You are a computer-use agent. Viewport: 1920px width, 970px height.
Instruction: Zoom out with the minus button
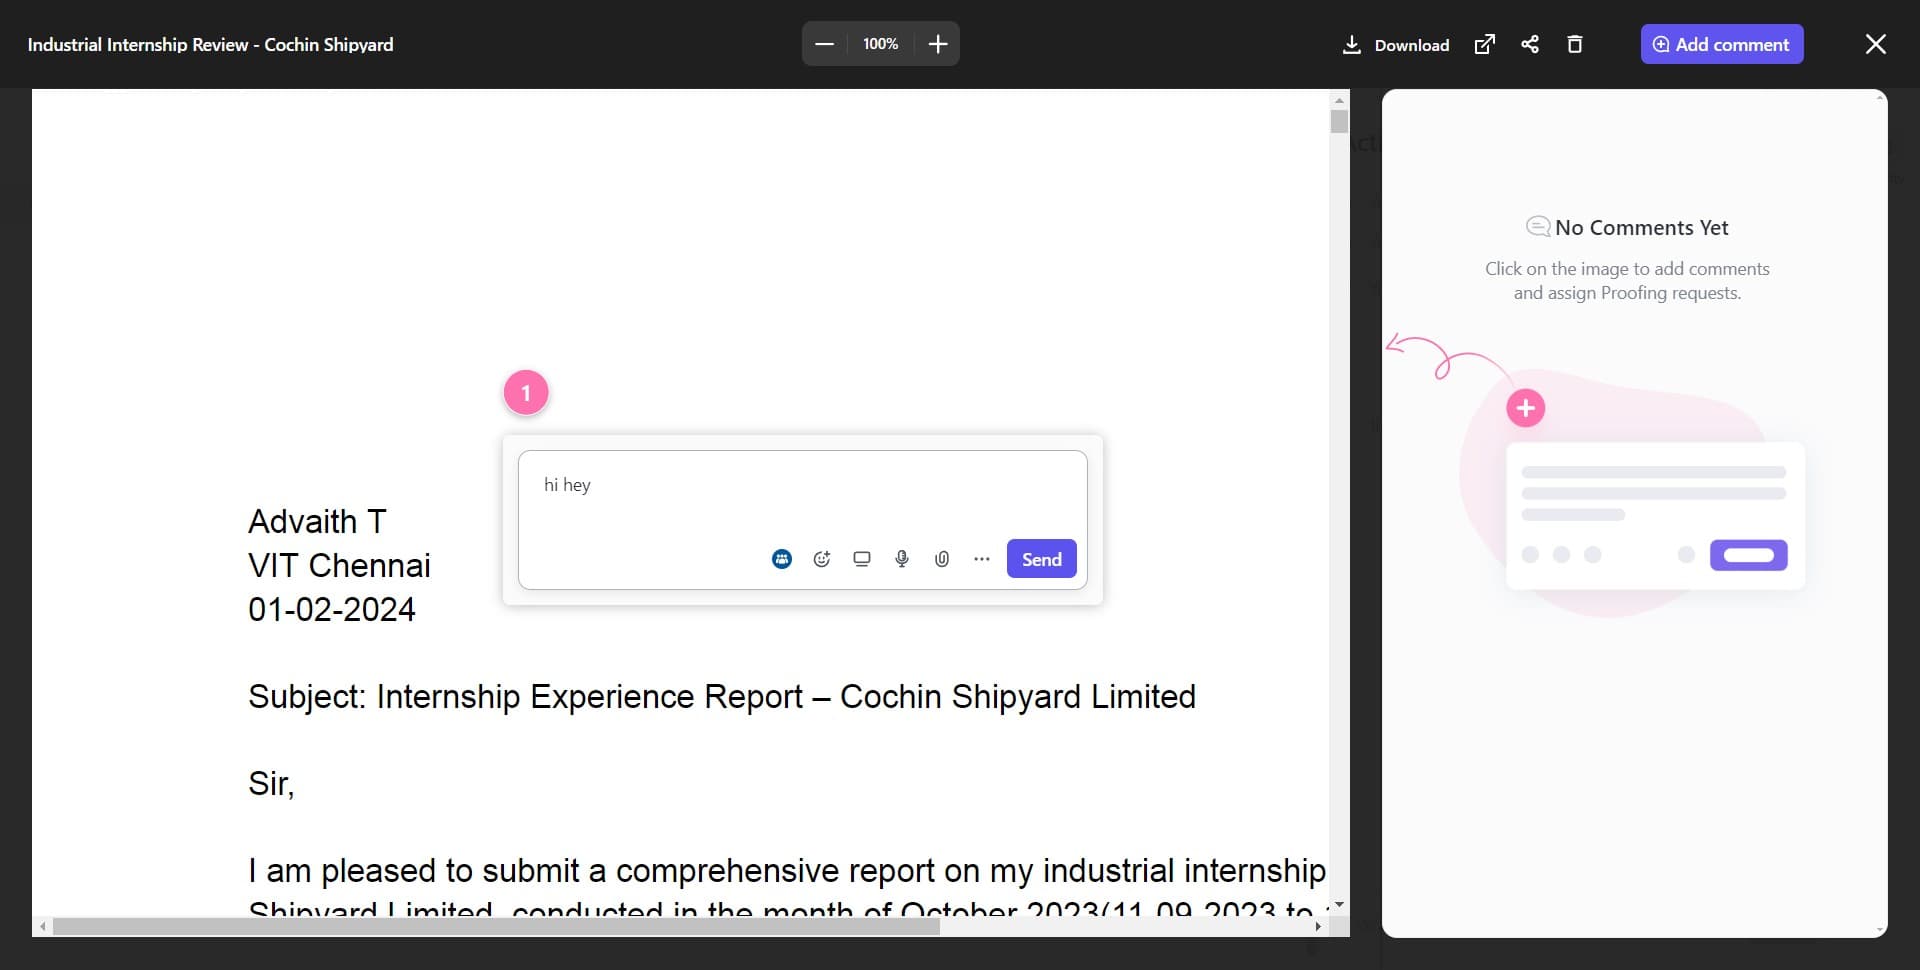[x=825, y=44]
